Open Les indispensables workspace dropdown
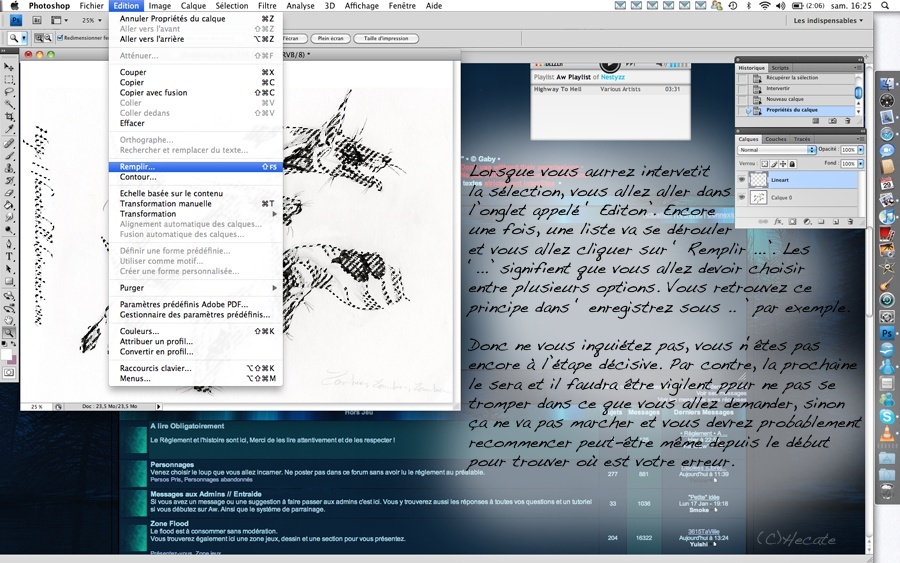The height and width of the screenshot is (563, 900). point(828,21)
